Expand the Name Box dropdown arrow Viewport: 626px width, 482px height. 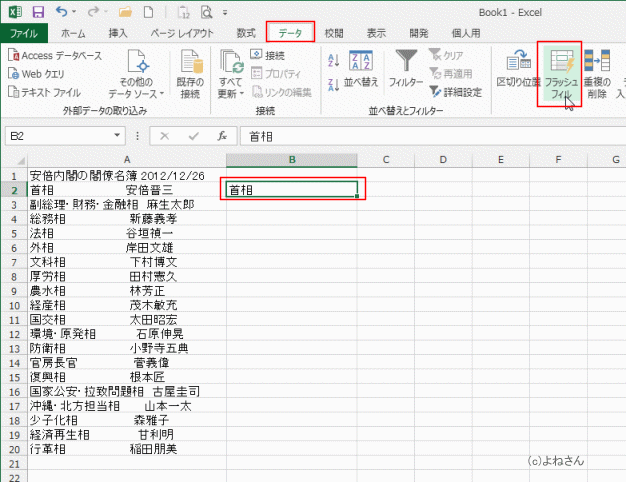[x=117, y=135]
